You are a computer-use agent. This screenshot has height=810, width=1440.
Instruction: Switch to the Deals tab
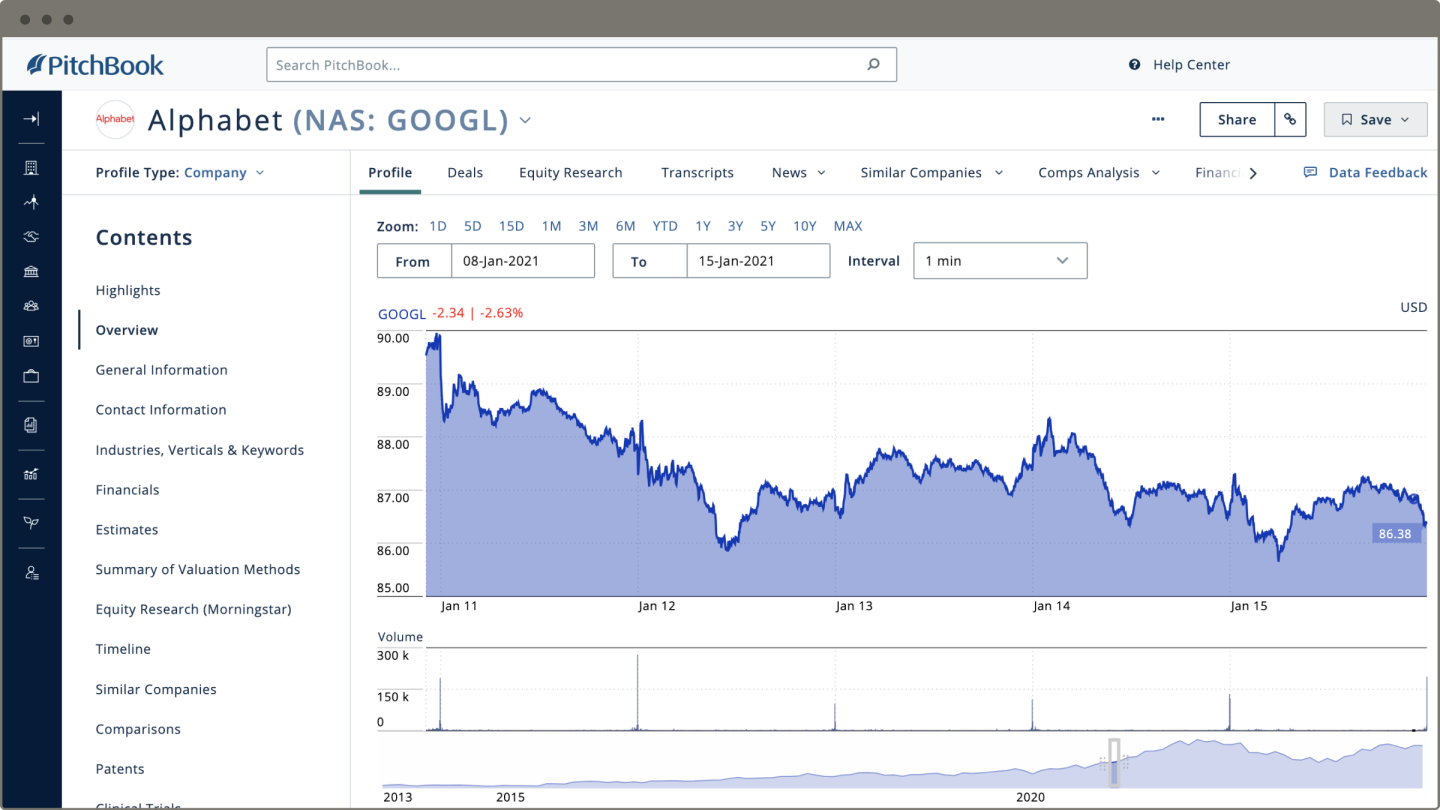pos(465,173)
